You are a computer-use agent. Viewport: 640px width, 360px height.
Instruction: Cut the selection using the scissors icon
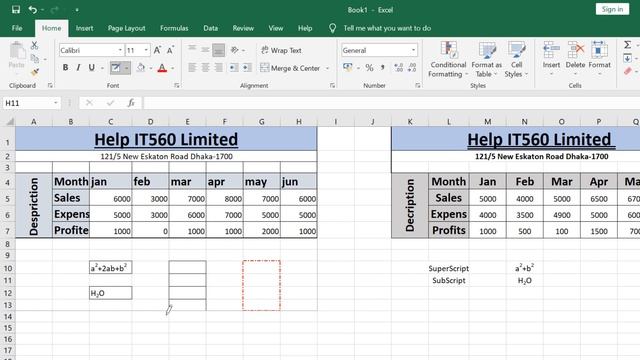pyautogui.click(x=35, y=46)
